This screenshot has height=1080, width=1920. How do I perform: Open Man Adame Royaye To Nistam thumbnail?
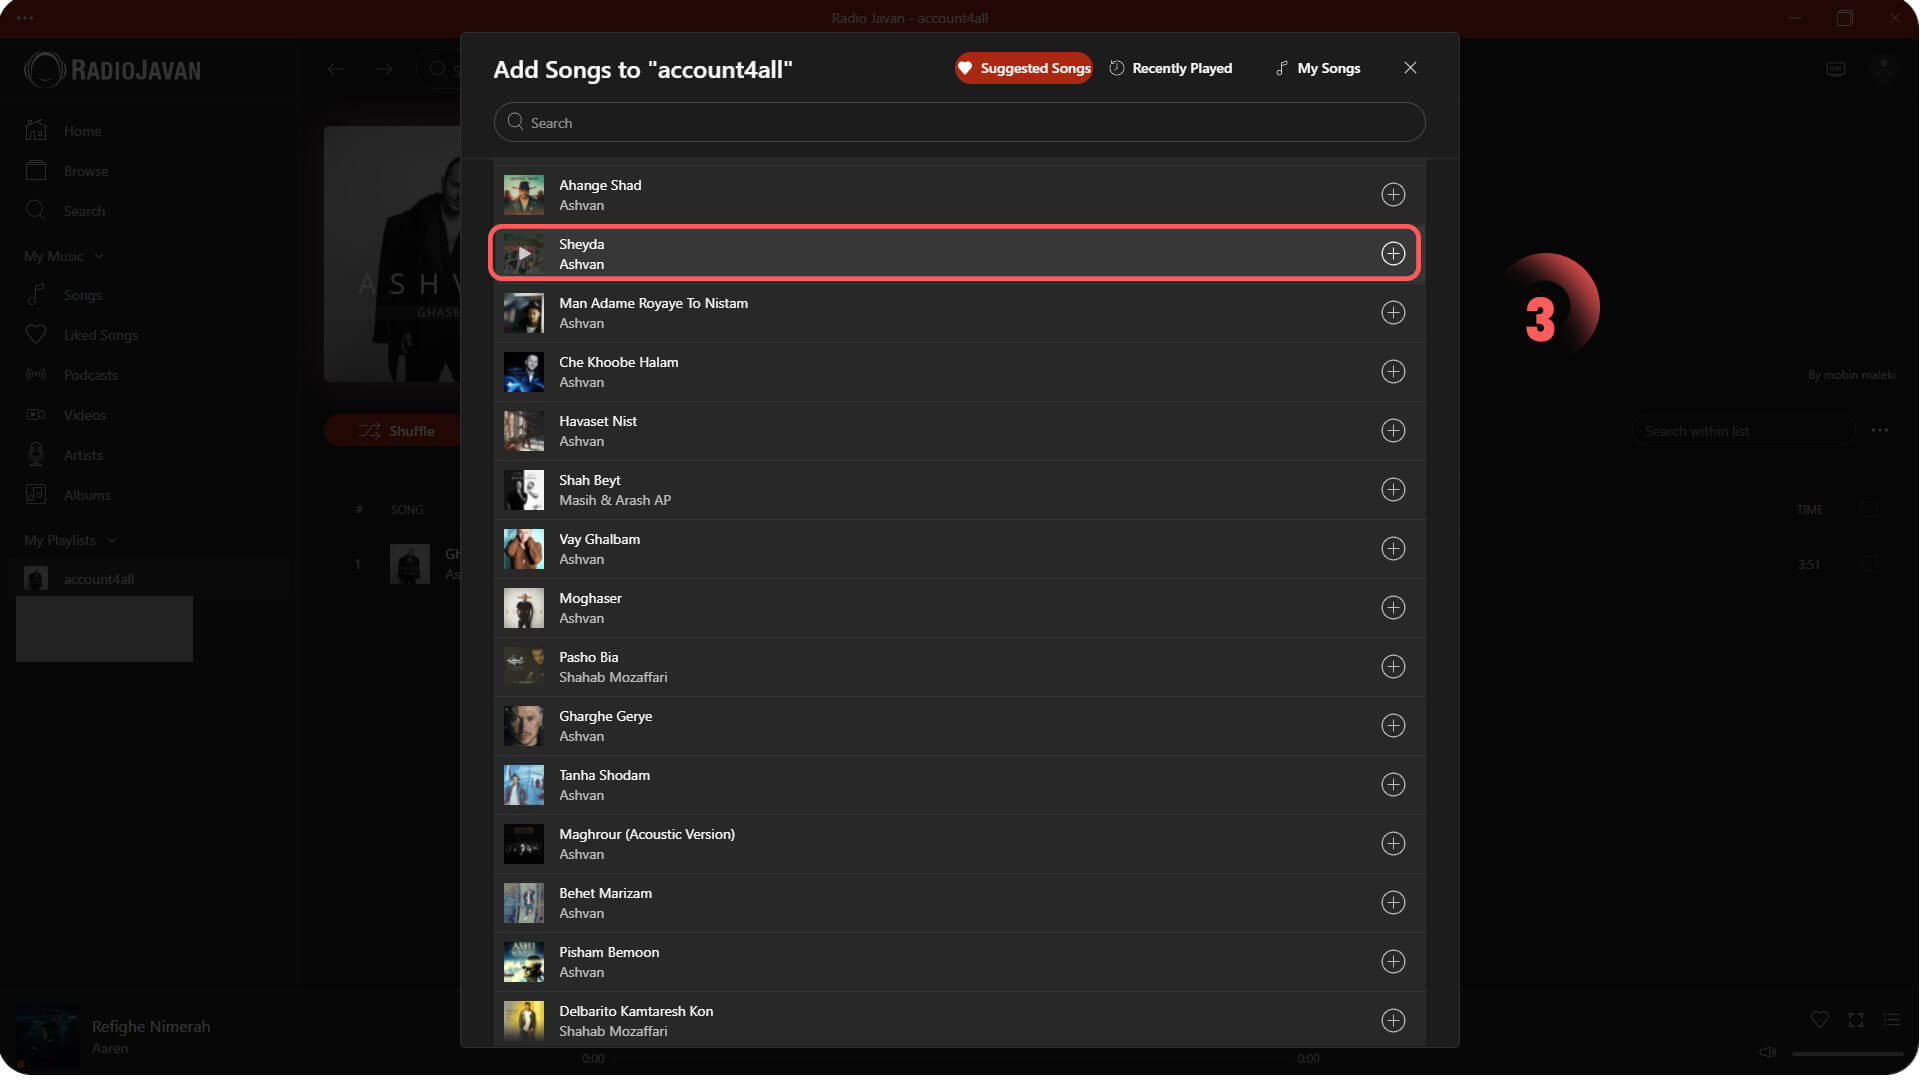tap(524, 313)
